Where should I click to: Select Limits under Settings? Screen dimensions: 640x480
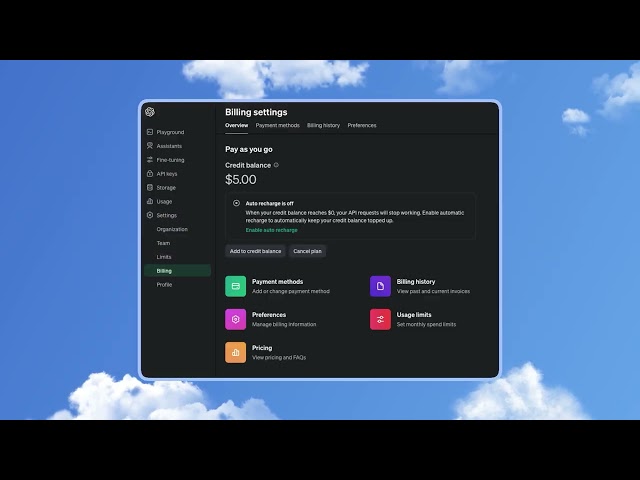[164, 257]
